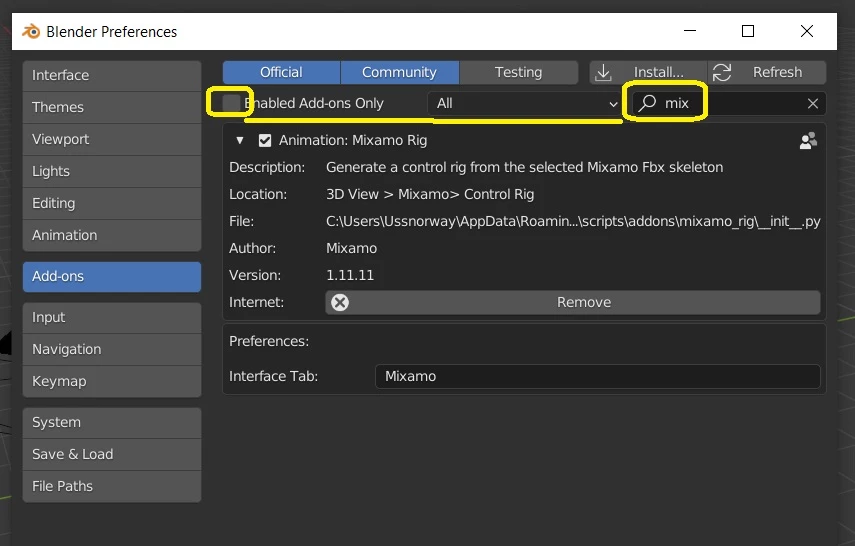Image resolution: width=855 pixels, height=546 pixels.
Task: Disable the Animation: Mixamo Rig add-on checkbox
Action: (265, 141)
